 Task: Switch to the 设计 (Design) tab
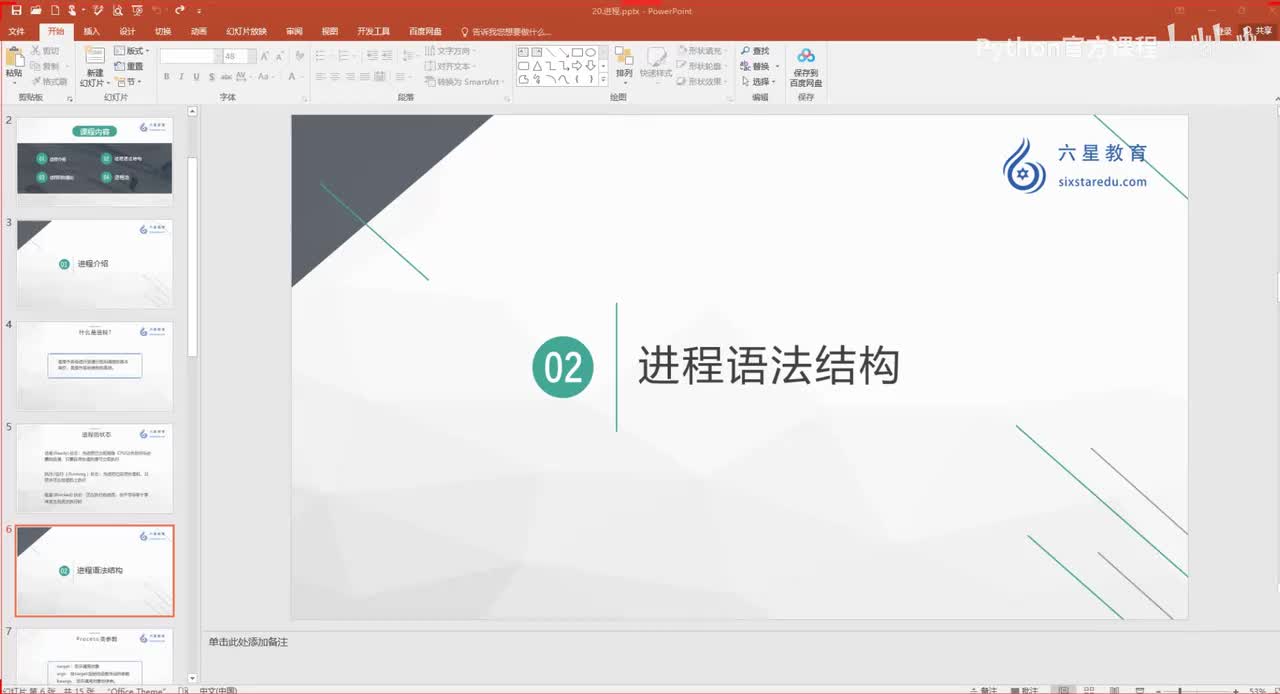(x=127, y=31)
